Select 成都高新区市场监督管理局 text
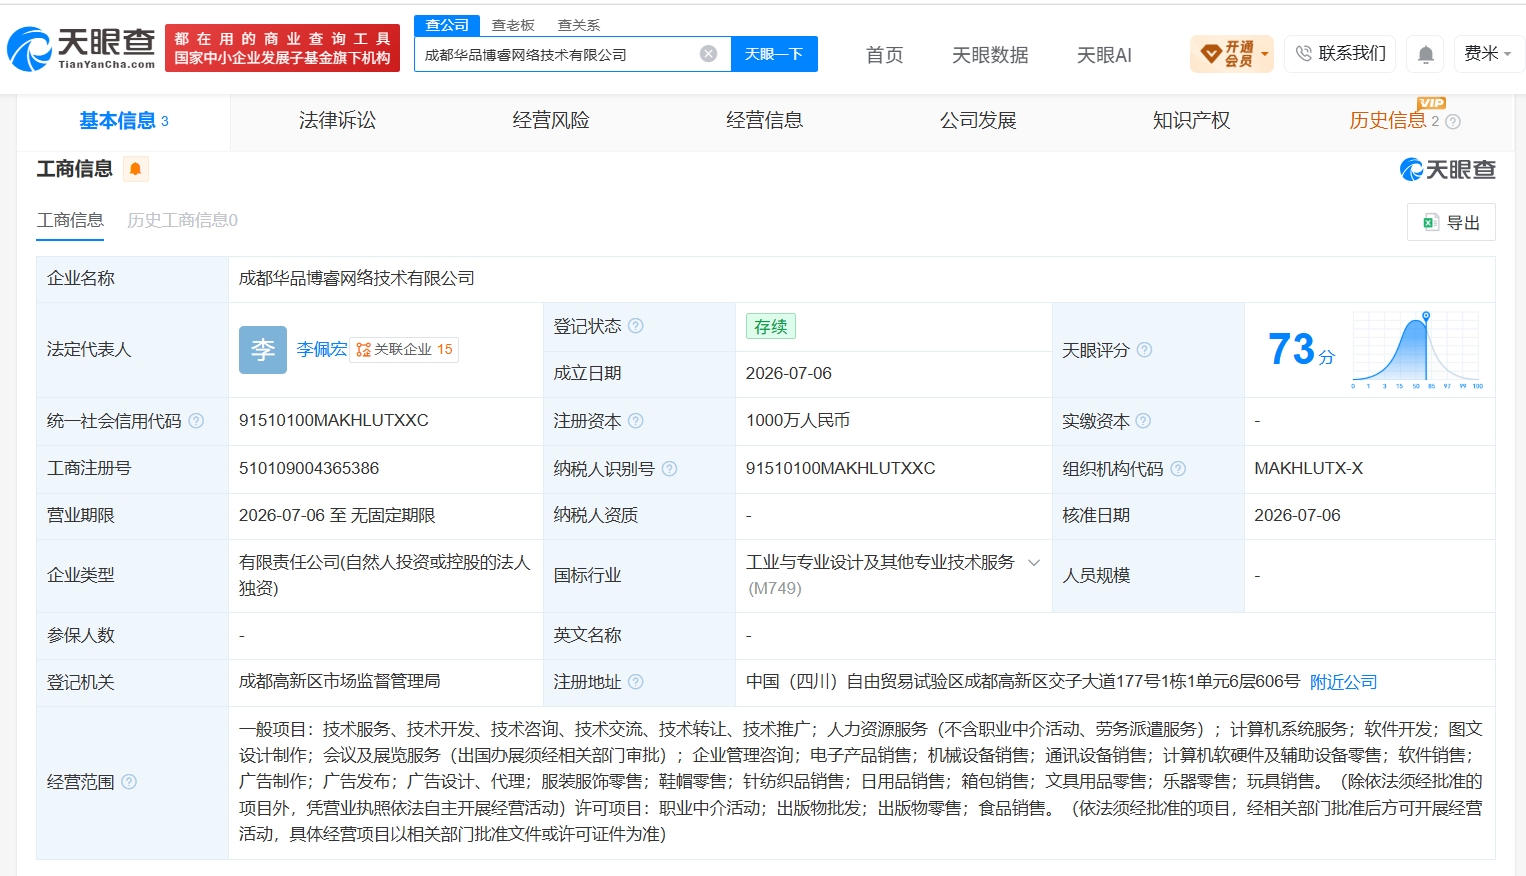The image size is (1526, 876). point(340,681)
